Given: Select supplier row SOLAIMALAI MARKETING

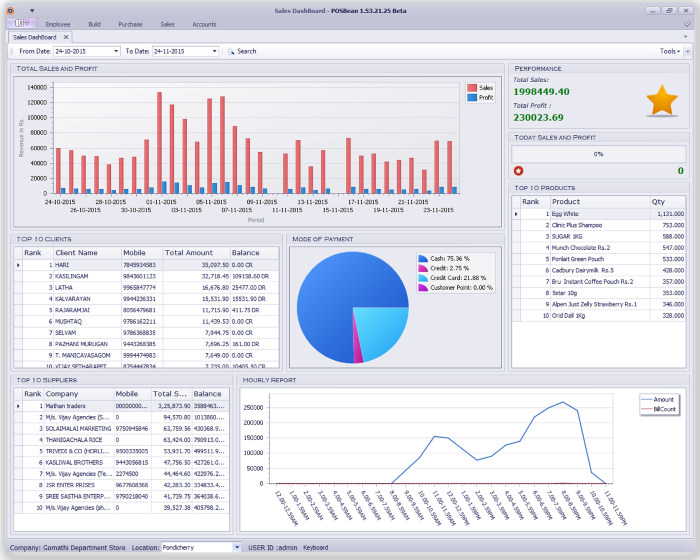Looking at the screenshot, I should 121,429.
